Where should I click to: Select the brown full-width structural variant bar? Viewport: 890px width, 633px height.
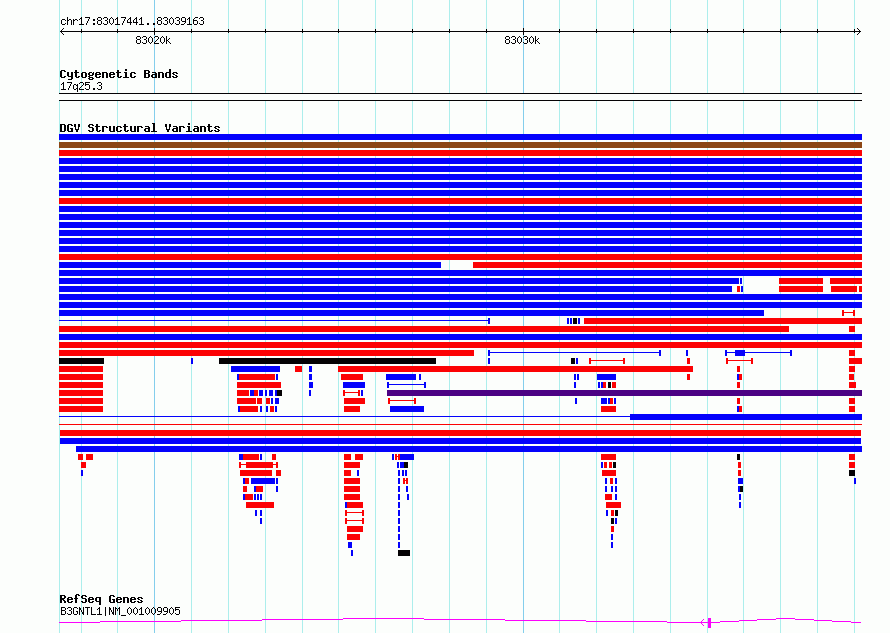pyautogui.click(x=460, y=145)
